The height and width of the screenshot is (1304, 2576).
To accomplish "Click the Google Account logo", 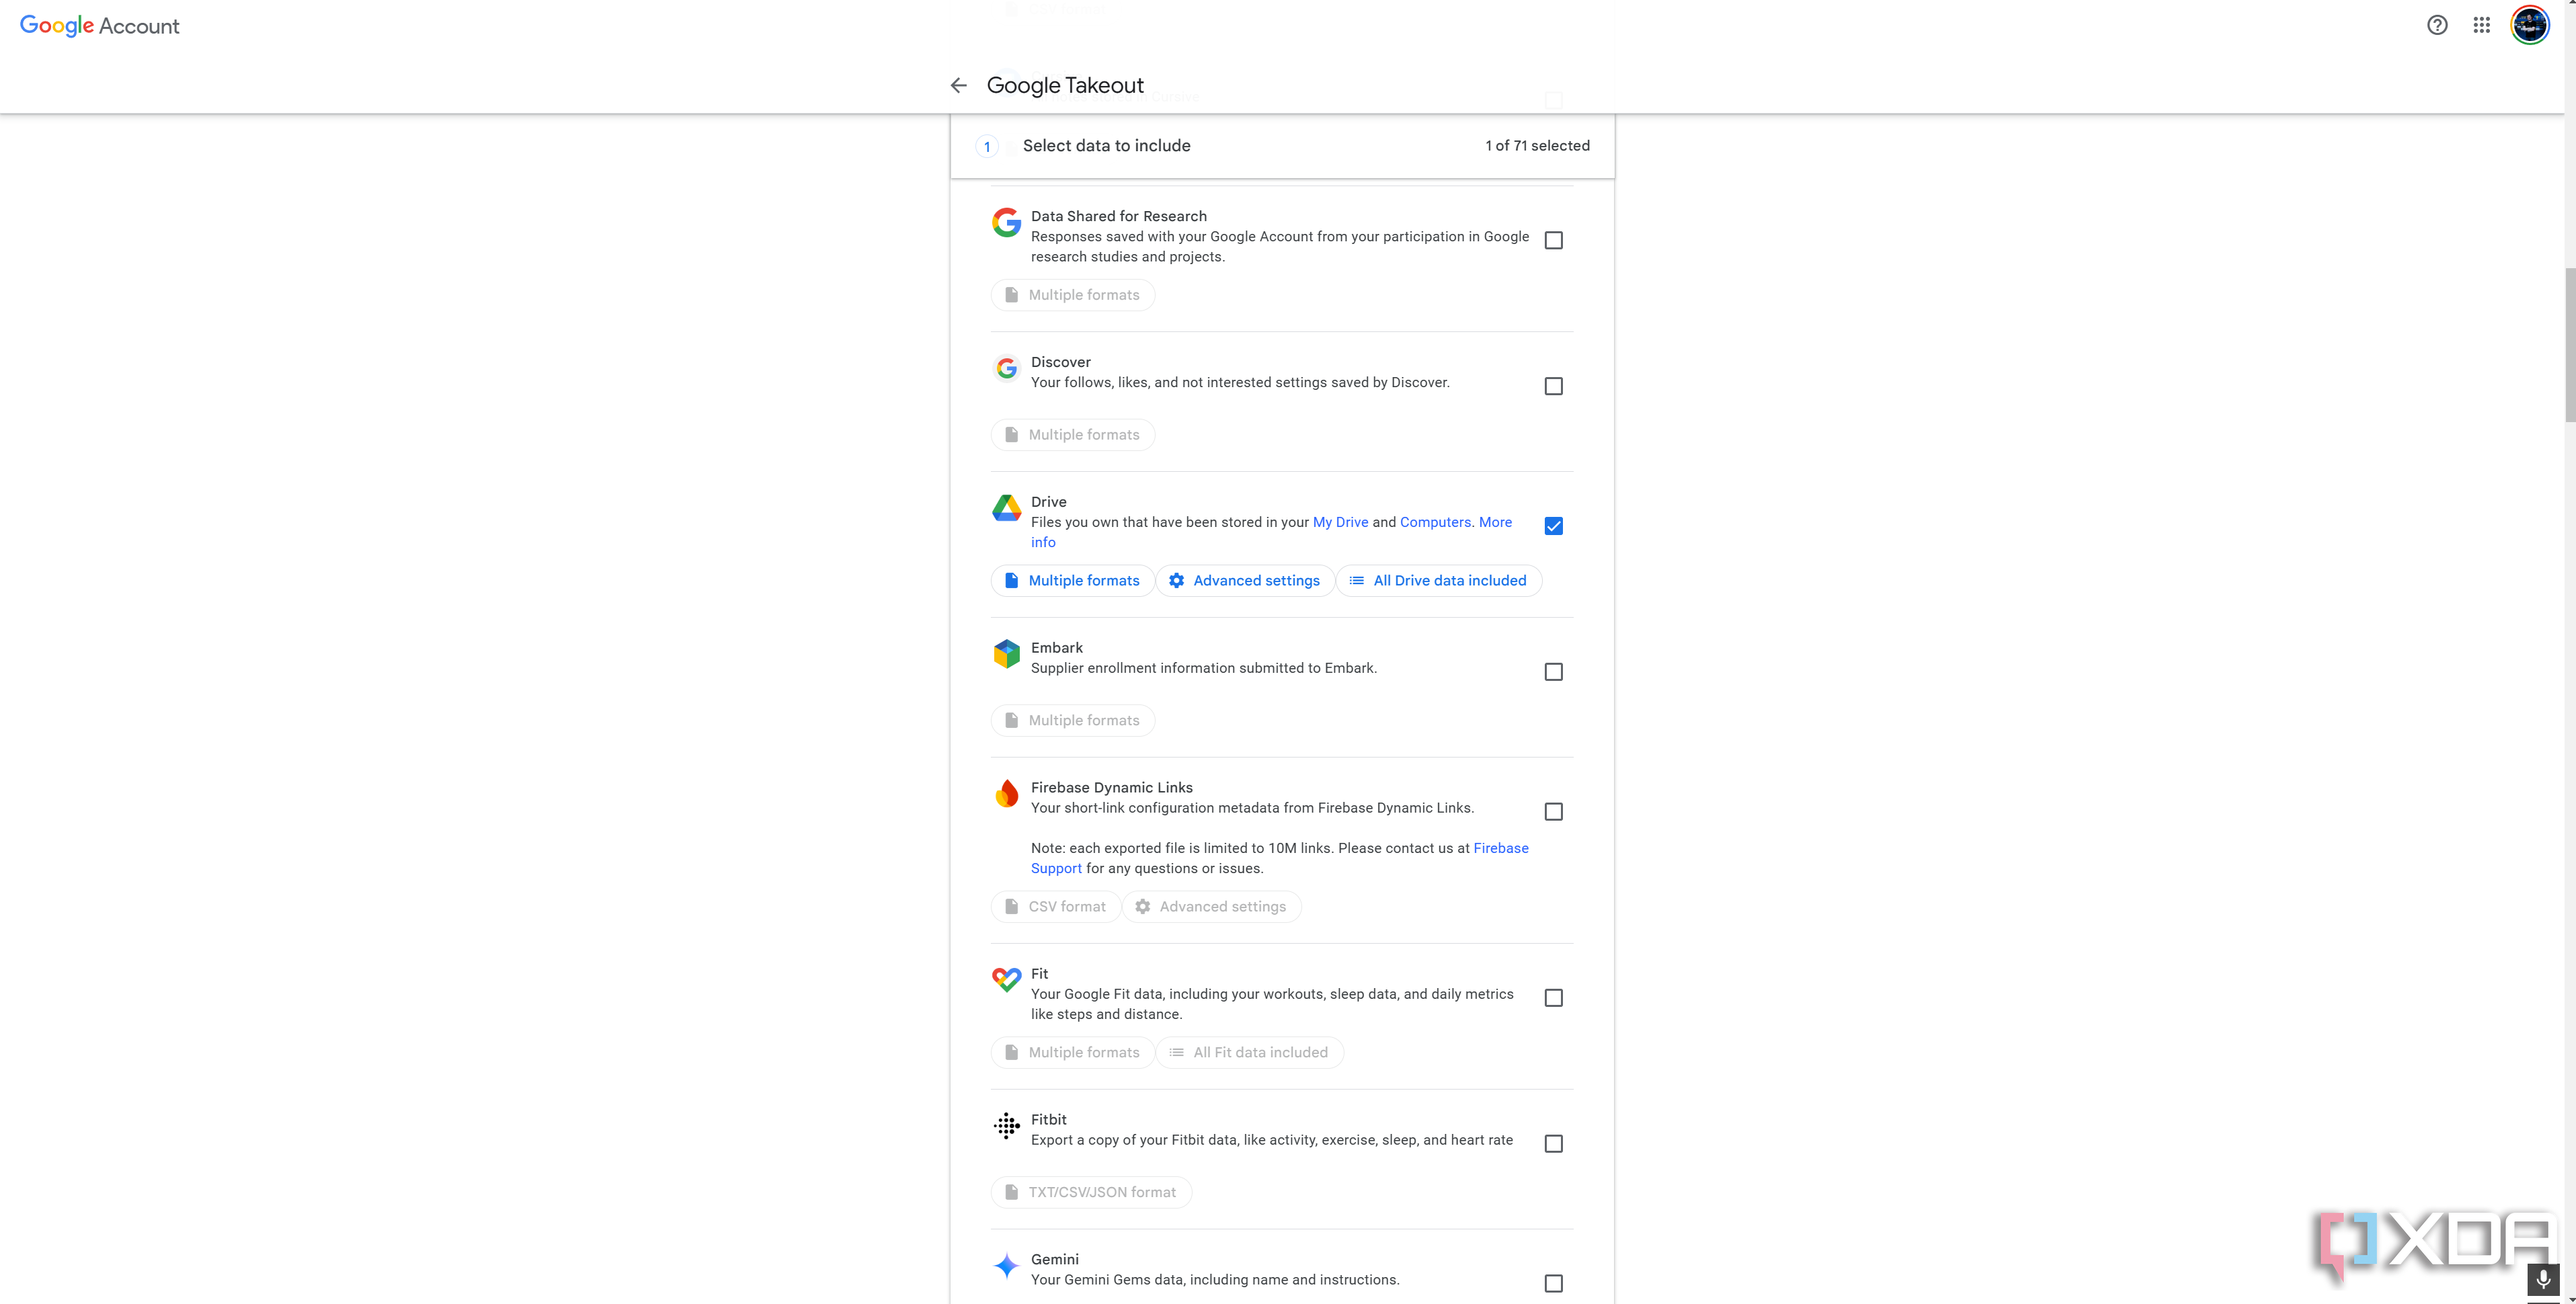I will pos(99,26).
